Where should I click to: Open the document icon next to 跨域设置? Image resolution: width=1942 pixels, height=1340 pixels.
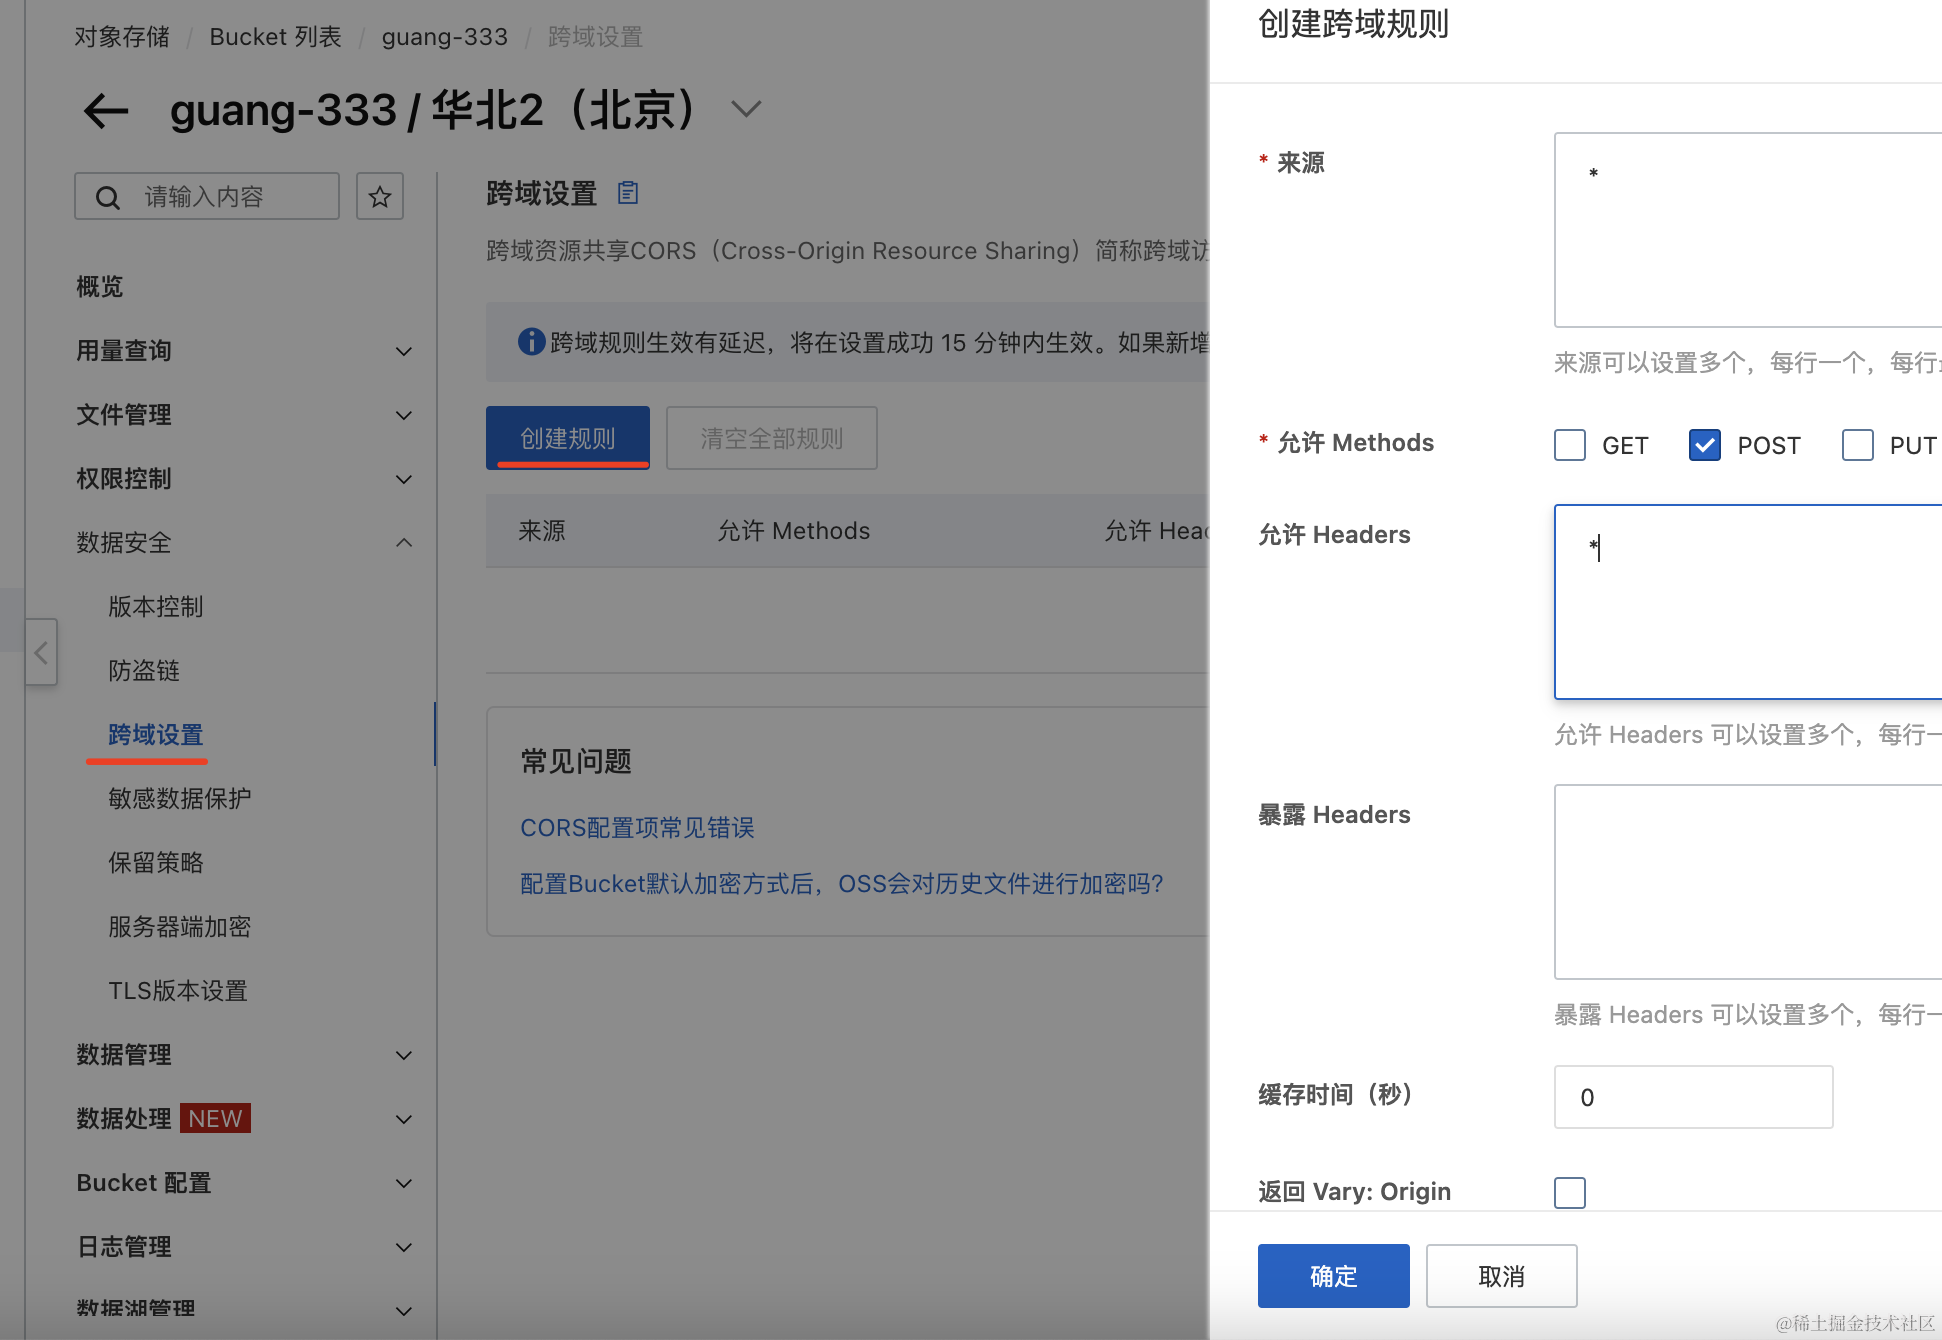coord(628,192)
